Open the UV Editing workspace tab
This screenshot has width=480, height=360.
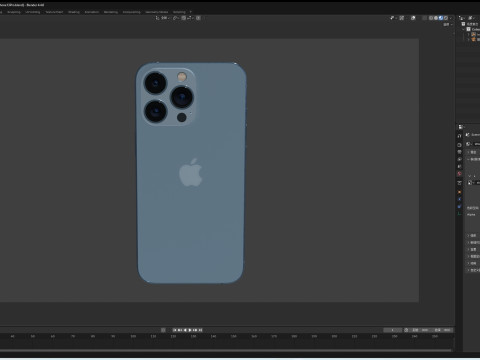coord(32,12)
